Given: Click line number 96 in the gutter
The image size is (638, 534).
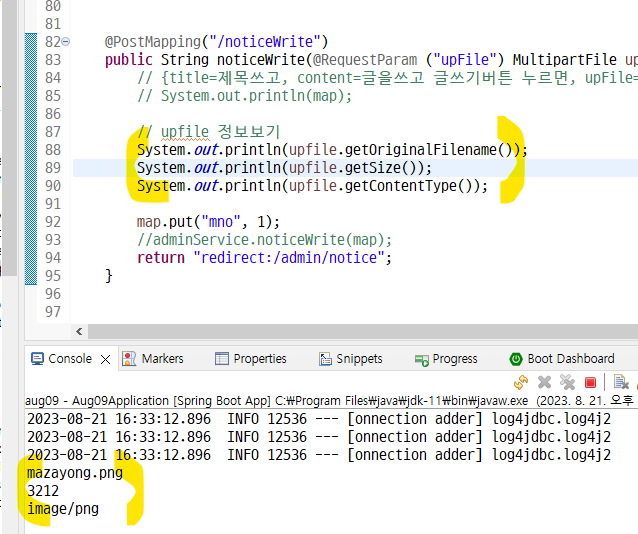Looking at the screenshot, I should (x=53, y=294).
